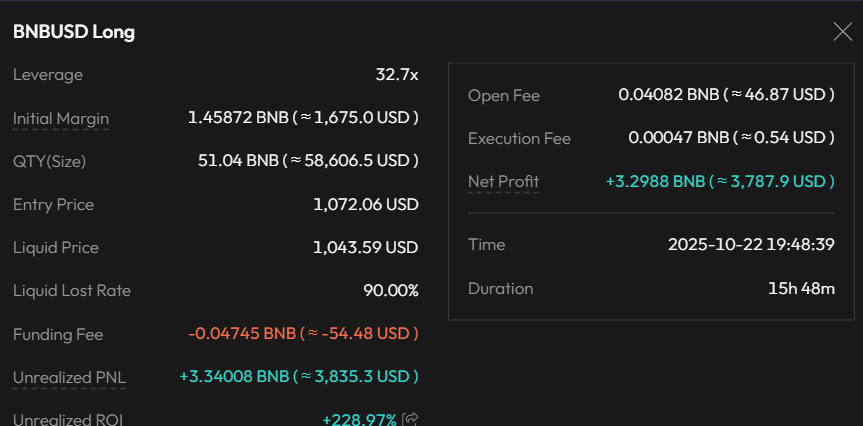Image resolution: width=863 pixels, height=426 pixels.
Task: Click the green Unrealized PNL amount
Action: [298, 377]
